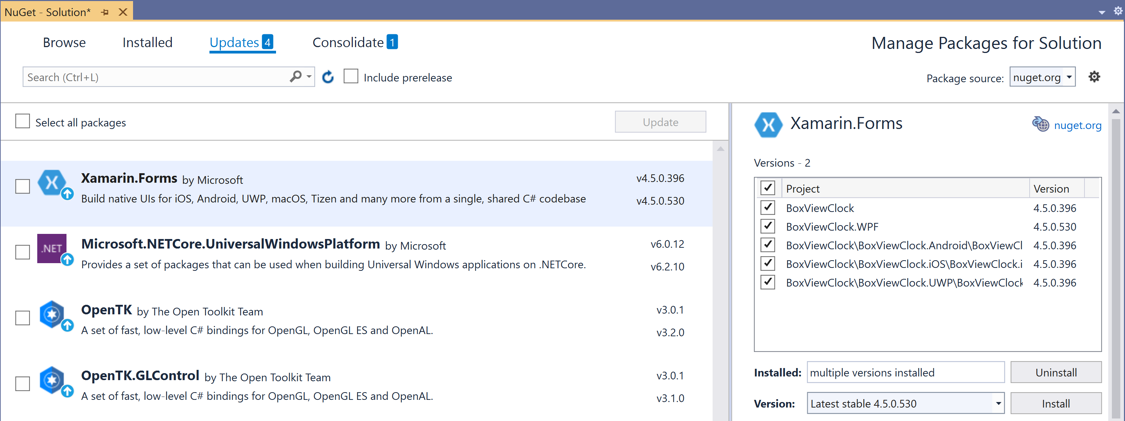Click the Microsoft.NETCore .NET package icon
1125x421 pixels.
click(x=52, y=248)
